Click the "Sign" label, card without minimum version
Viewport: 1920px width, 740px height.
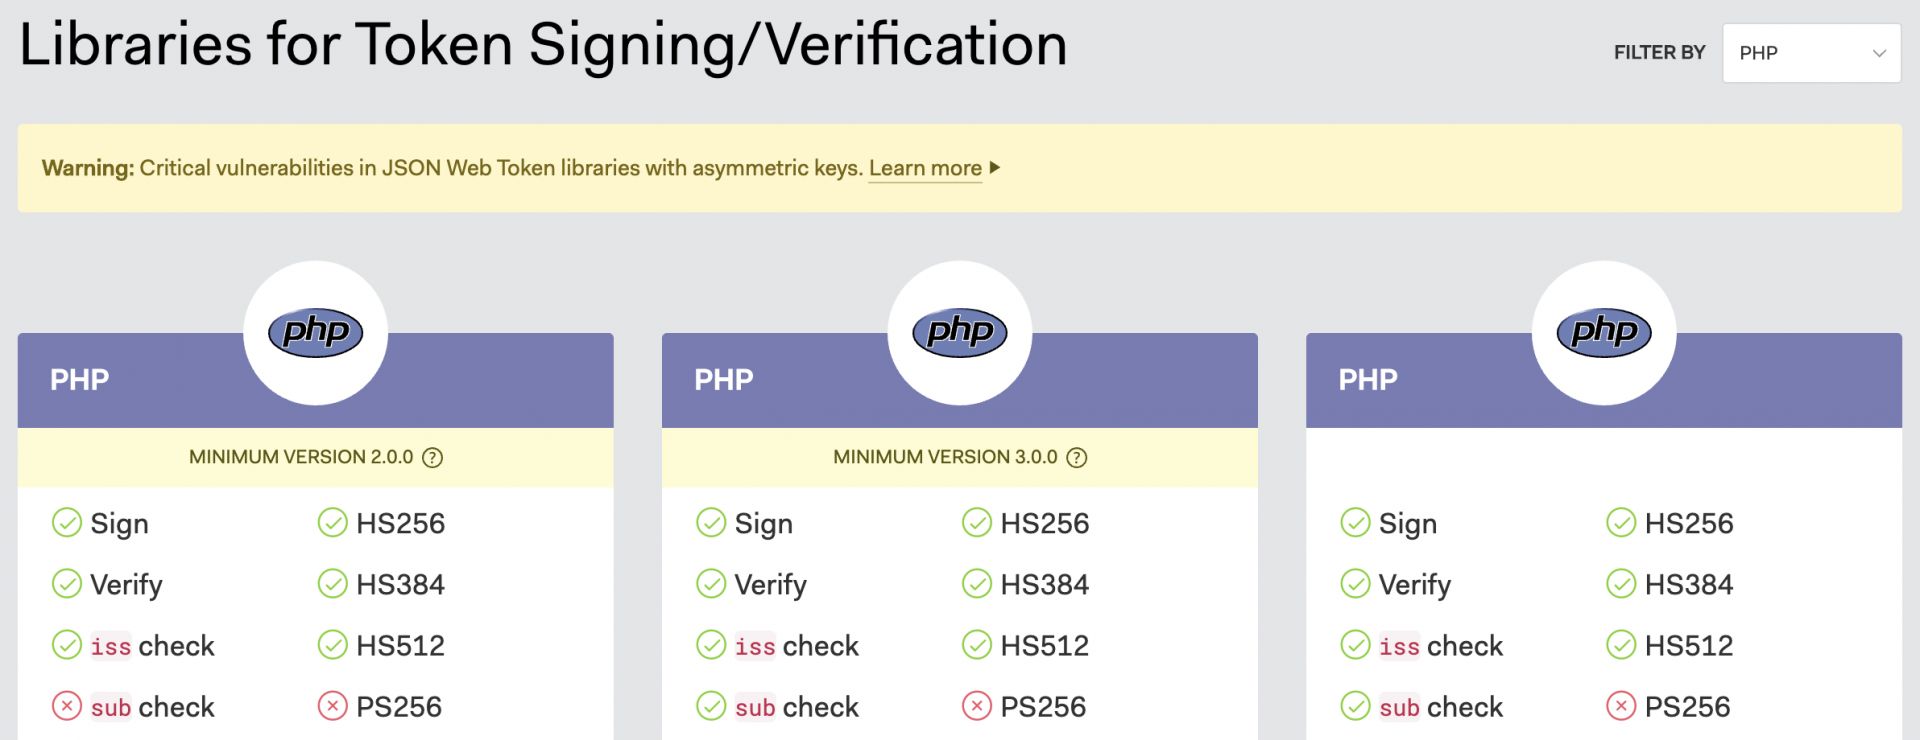1407,524
